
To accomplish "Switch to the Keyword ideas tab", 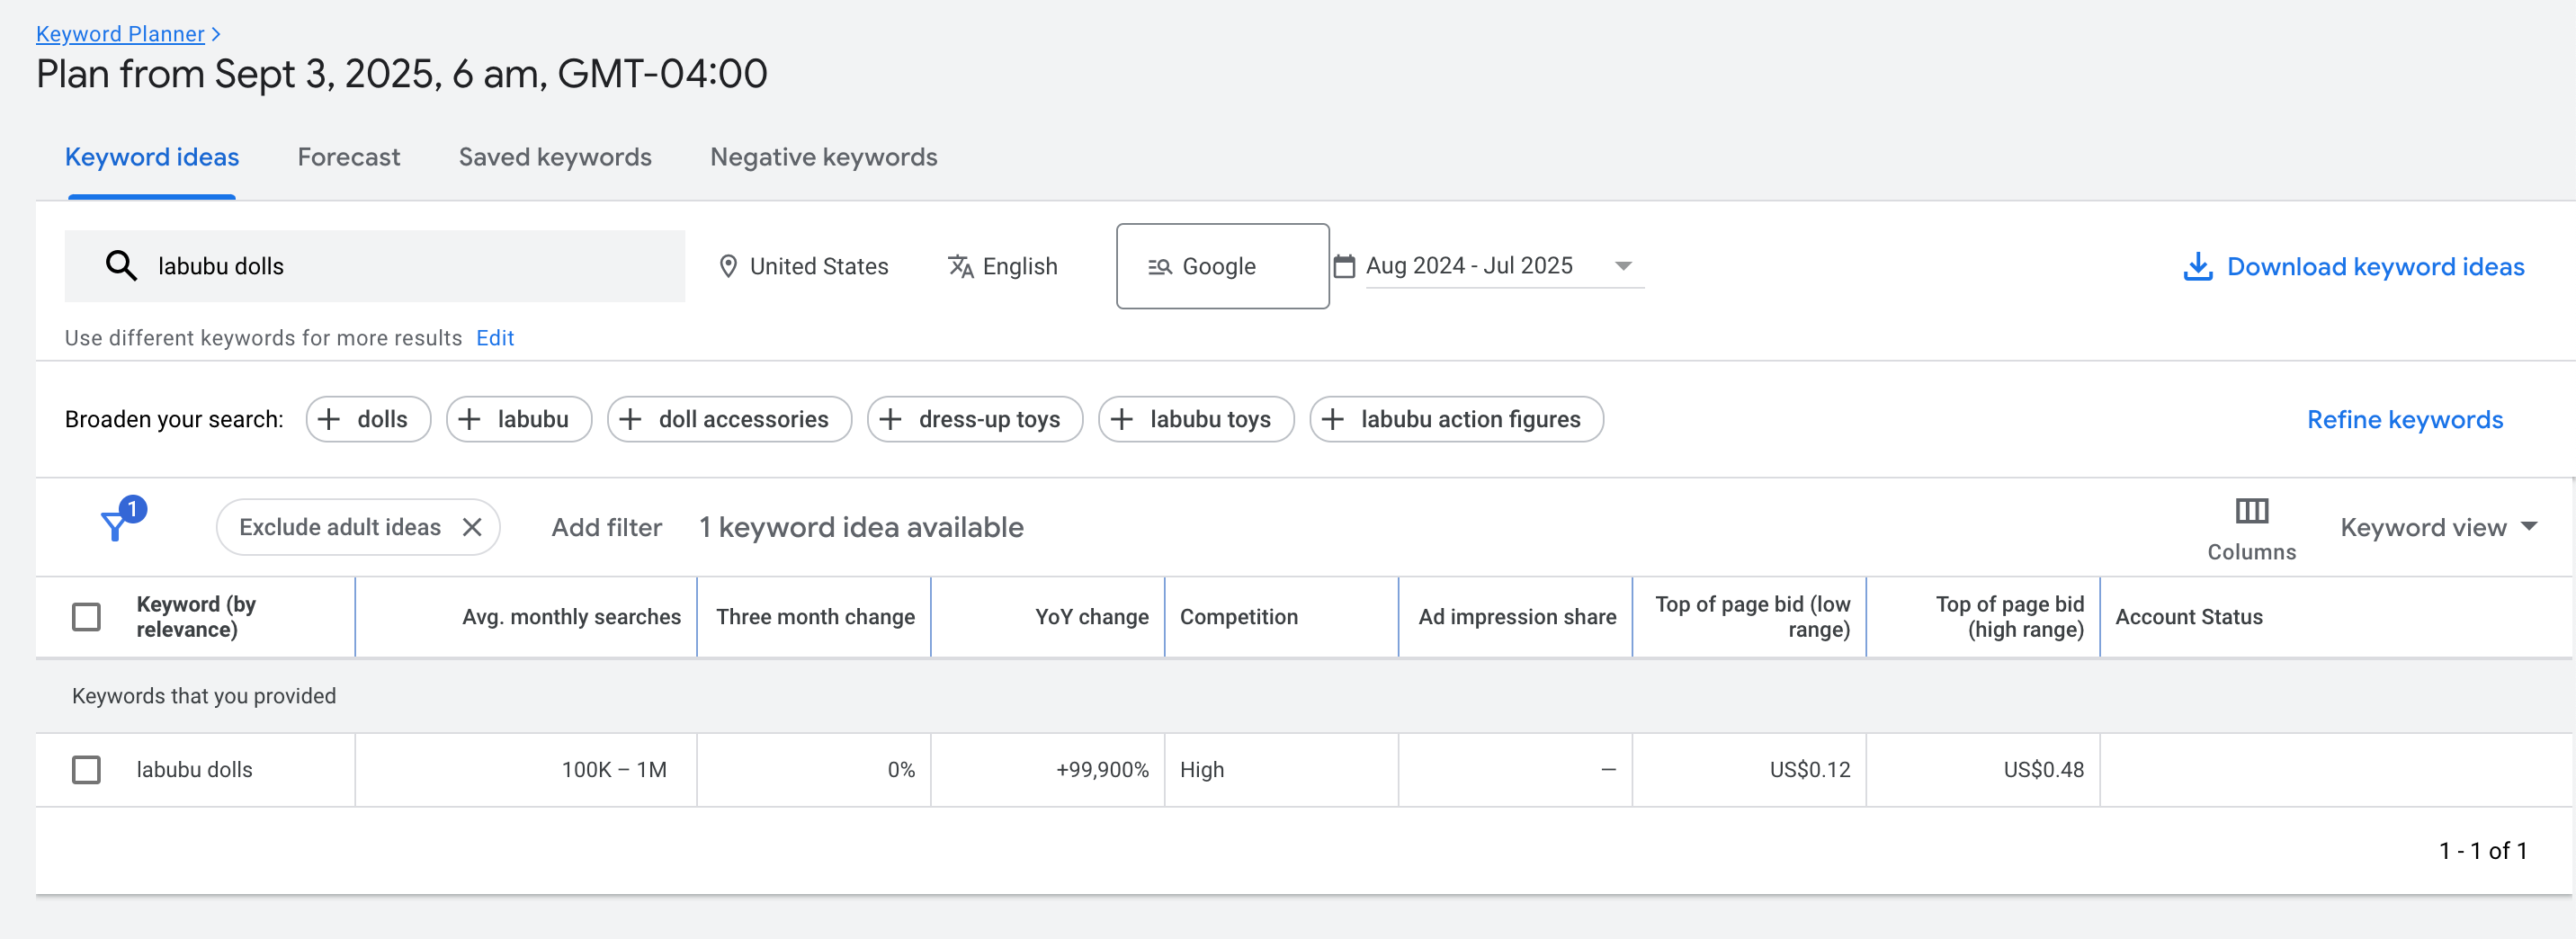I will [152, 157].
